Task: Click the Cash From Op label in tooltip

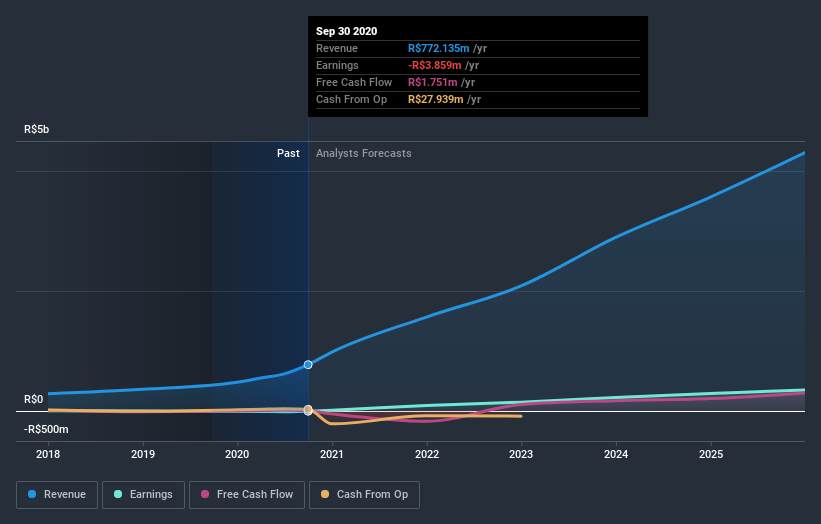Action: pos(351,99)
